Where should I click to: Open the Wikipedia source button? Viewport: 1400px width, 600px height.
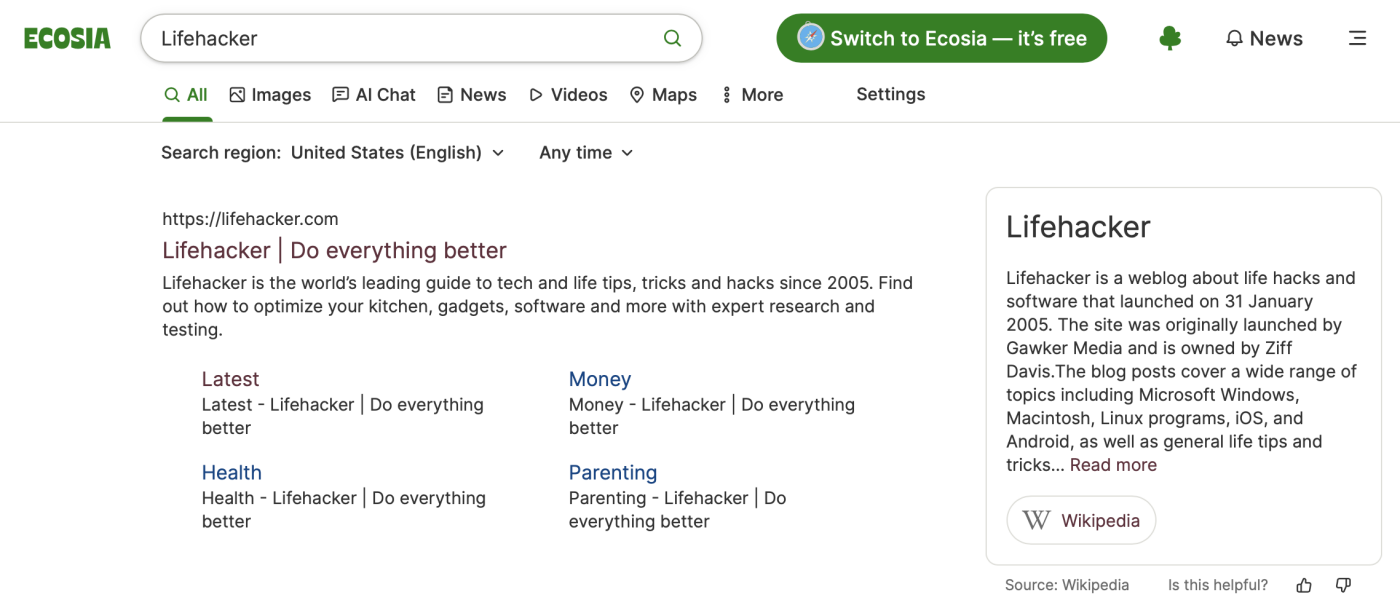pos(1081,520)
